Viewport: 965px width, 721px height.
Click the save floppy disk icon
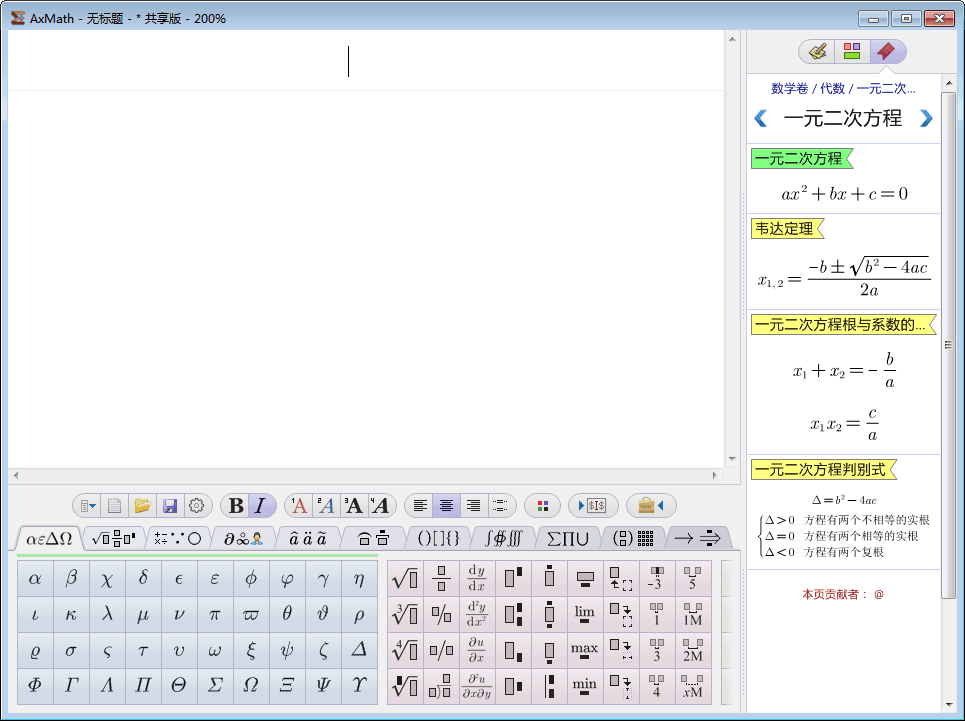click(x=170, y=506)
